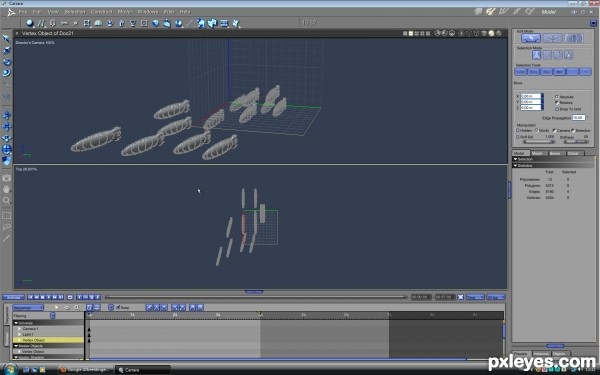The width and height of the screenshot is (600, 375).
Task: Click the Ring selection tool button
Action: tap(534, 72)
